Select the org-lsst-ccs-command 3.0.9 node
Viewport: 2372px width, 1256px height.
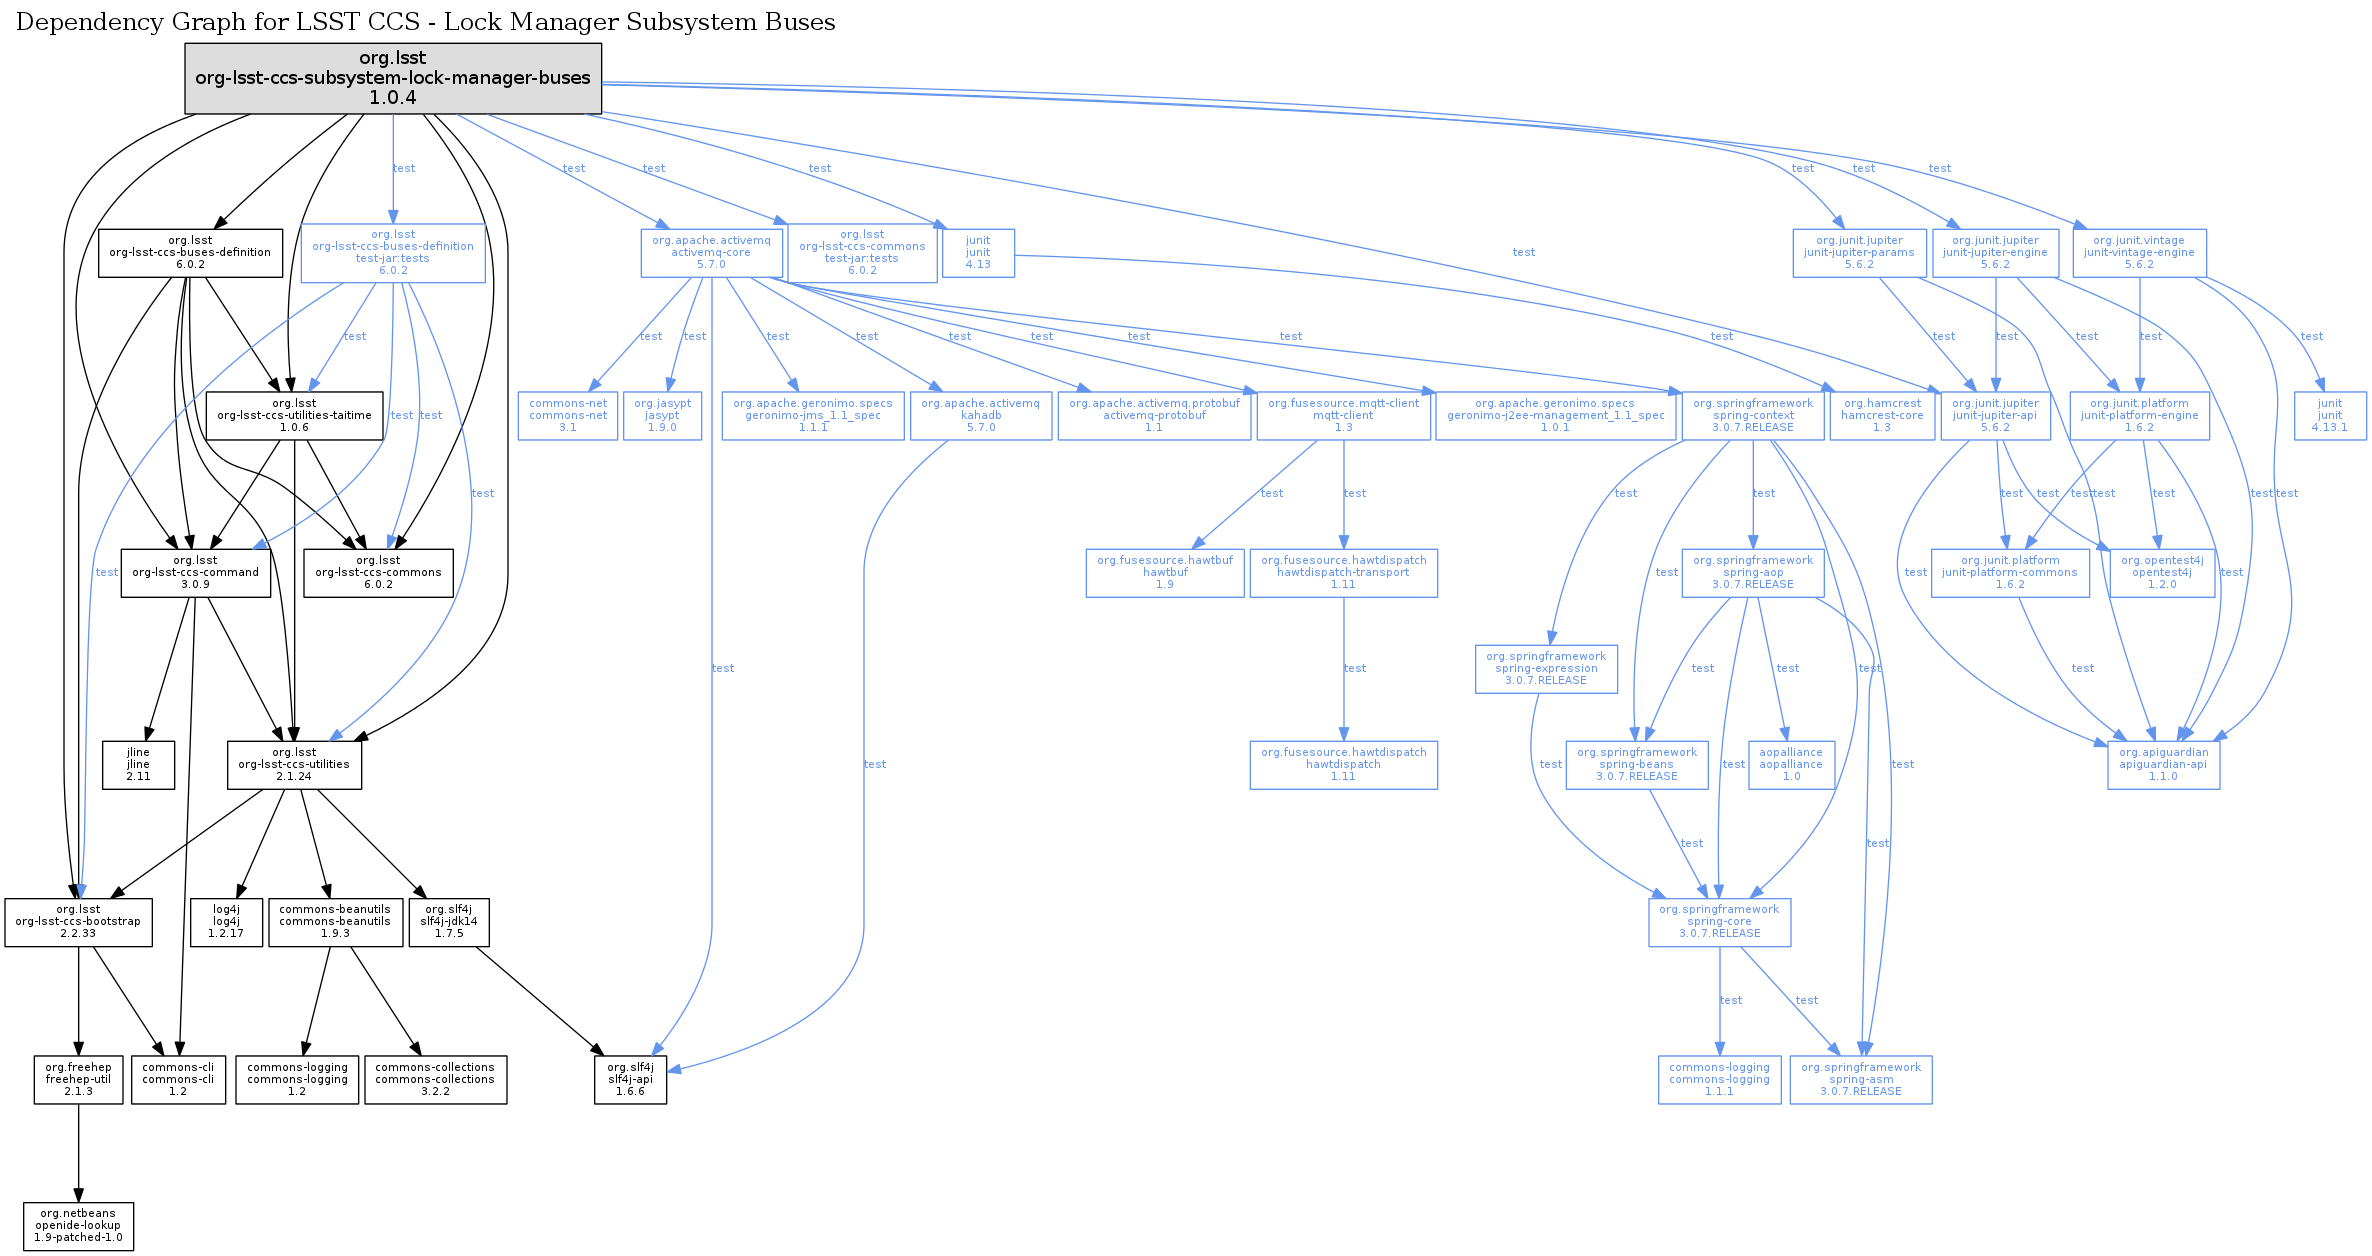(x=196, y=573)
